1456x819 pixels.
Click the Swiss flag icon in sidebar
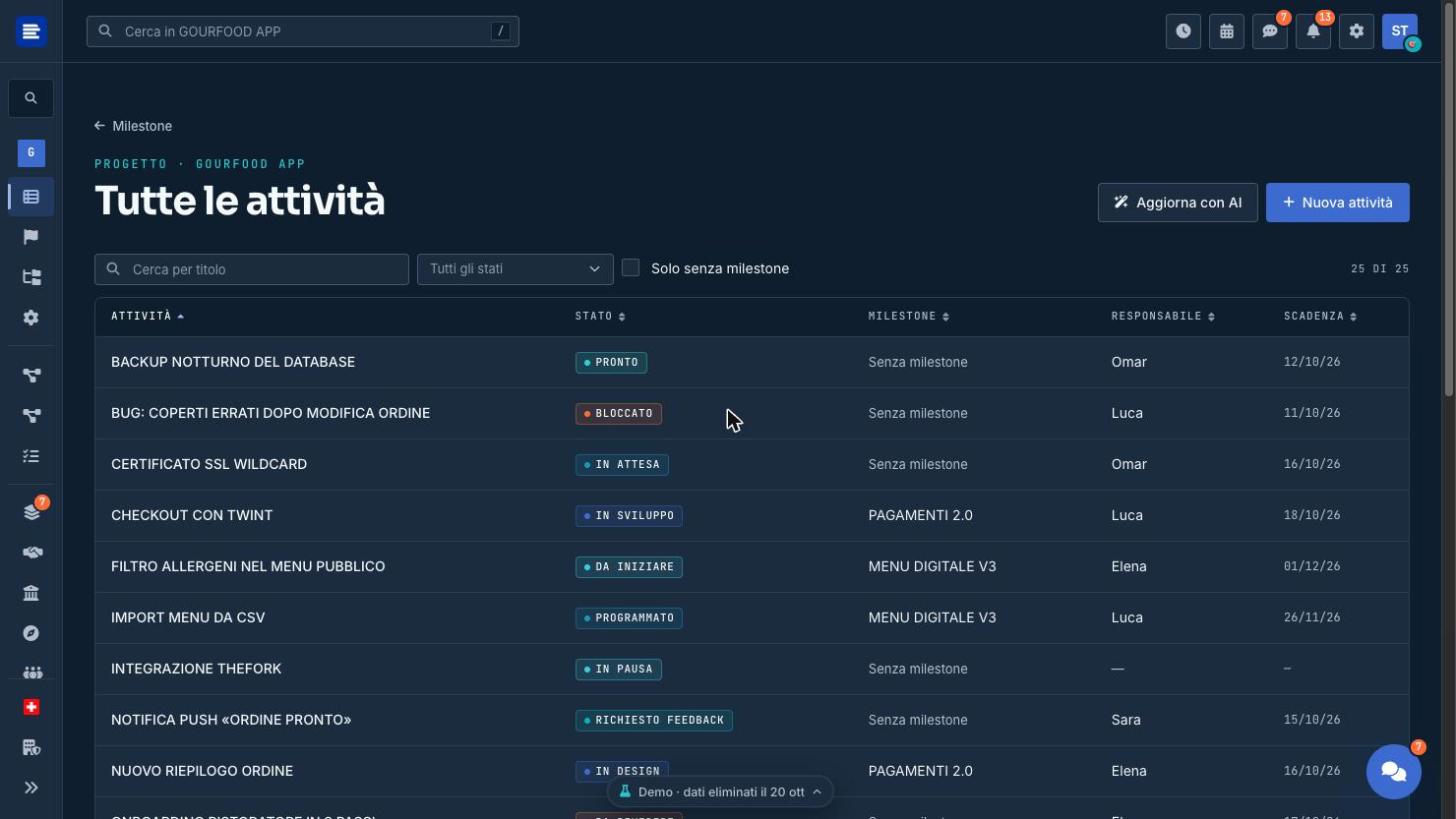(x=31, y=707)
